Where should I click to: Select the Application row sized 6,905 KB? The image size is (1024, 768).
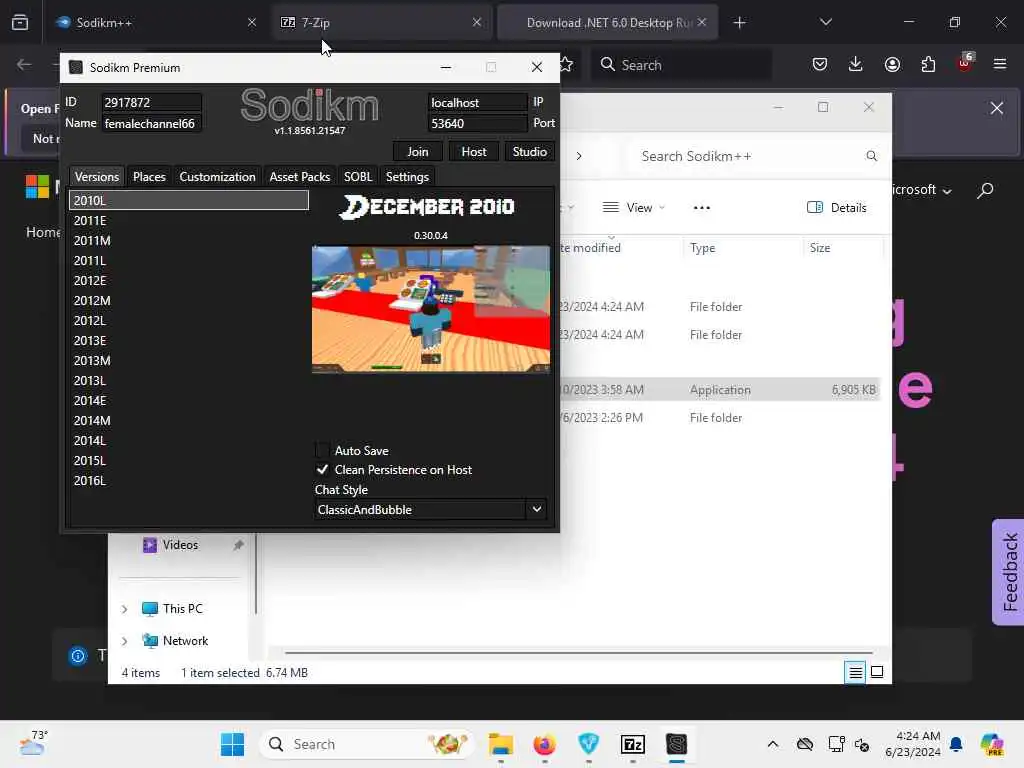click(x=720, y=390)
